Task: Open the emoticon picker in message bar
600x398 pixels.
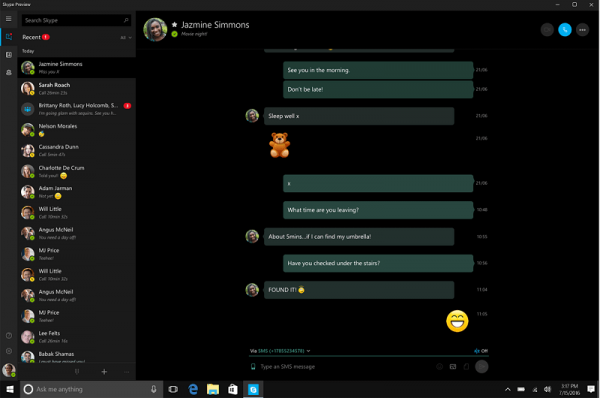Action: pos(439,367)
